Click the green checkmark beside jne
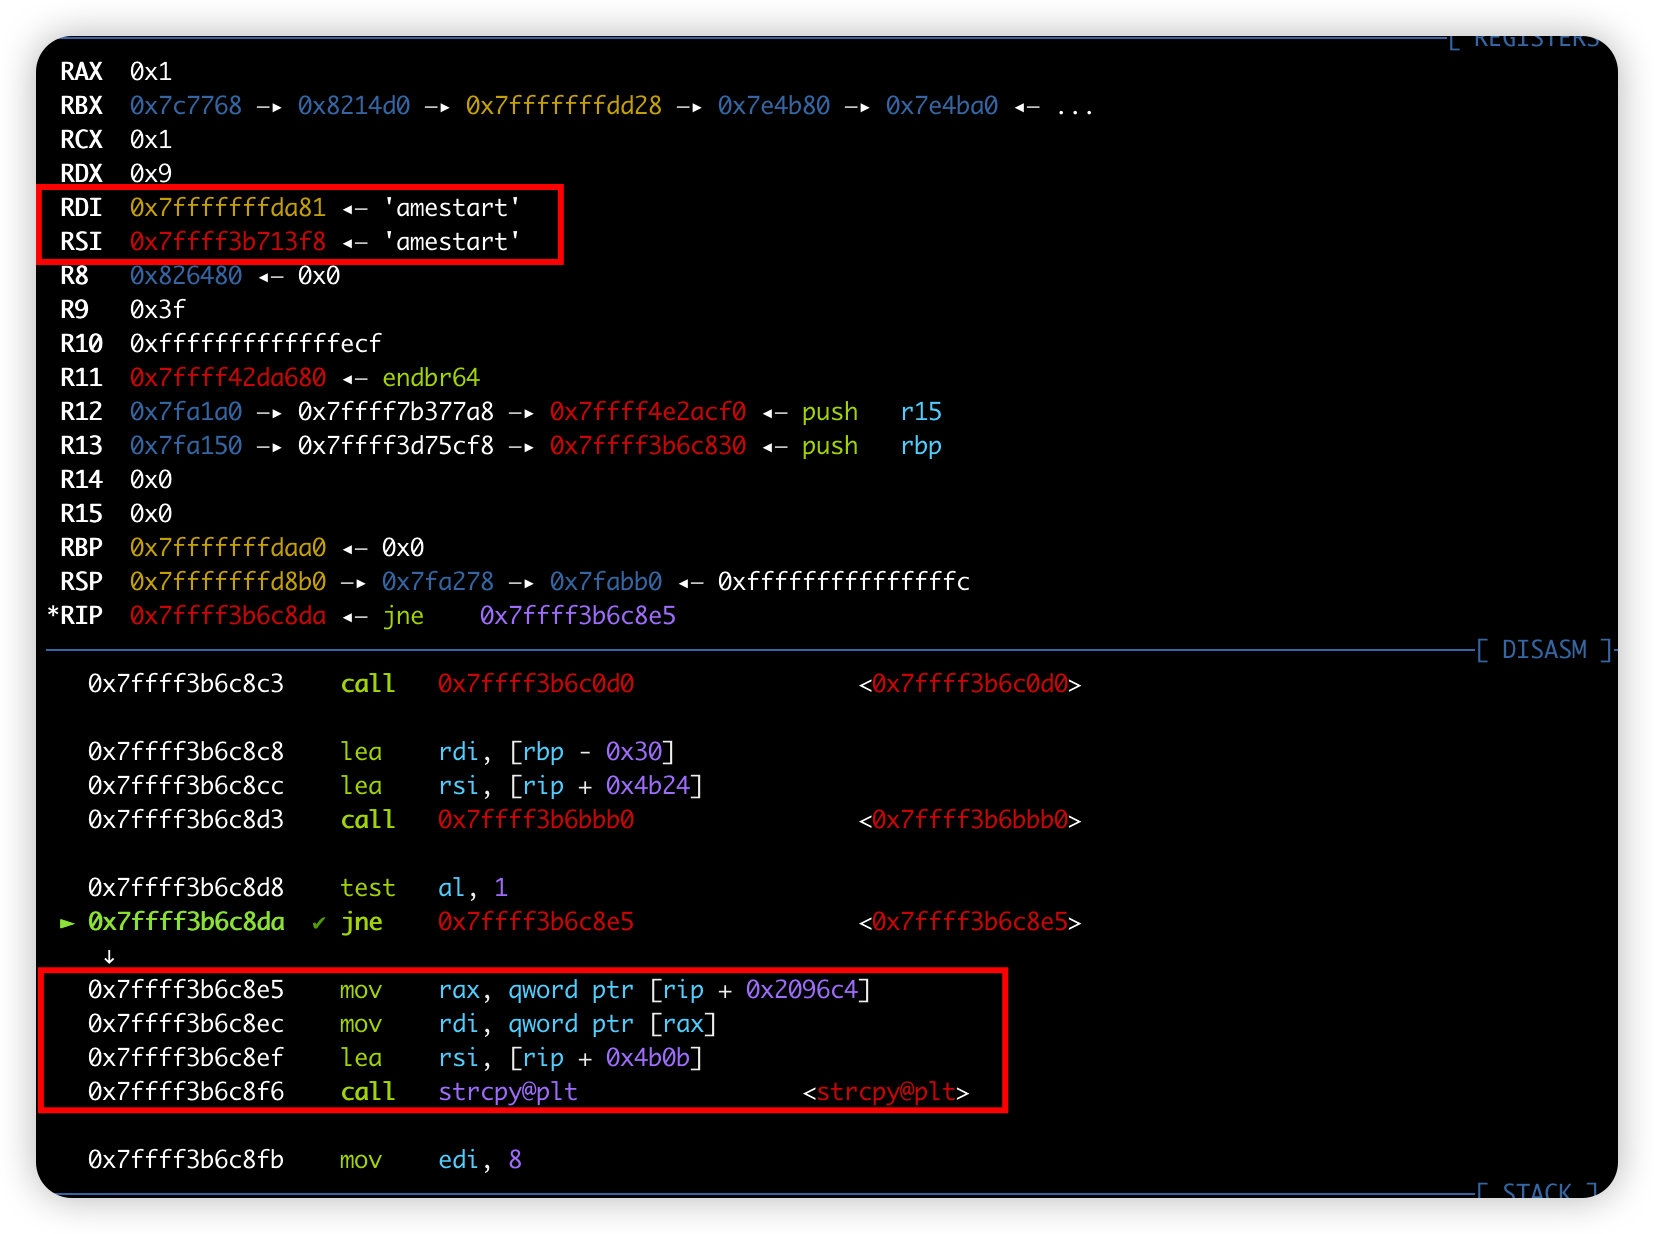 pos(319,922)
